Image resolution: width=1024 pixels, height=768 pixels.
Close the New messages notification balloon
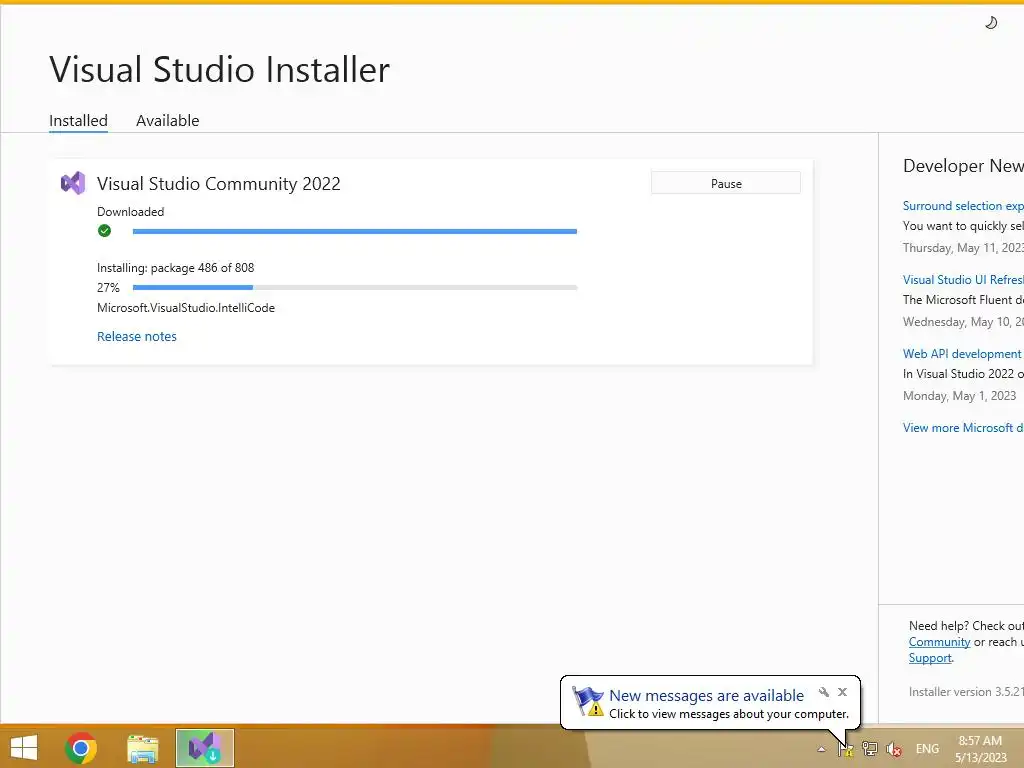pos(842,692)
